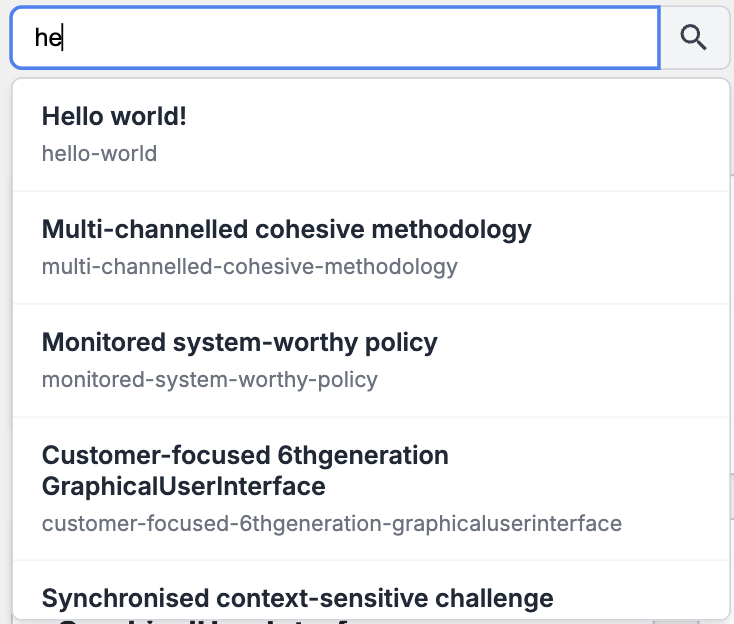Select "Customer-focused 6thgeneration" suggestion title
This screenshot has width=734, height=624.
[x=245, y=456]
